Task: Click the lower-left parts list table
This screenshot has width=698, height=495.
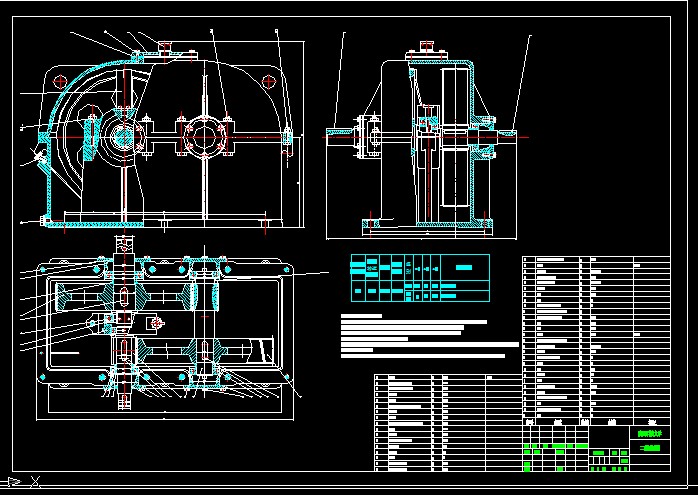Action: point(446,422)
